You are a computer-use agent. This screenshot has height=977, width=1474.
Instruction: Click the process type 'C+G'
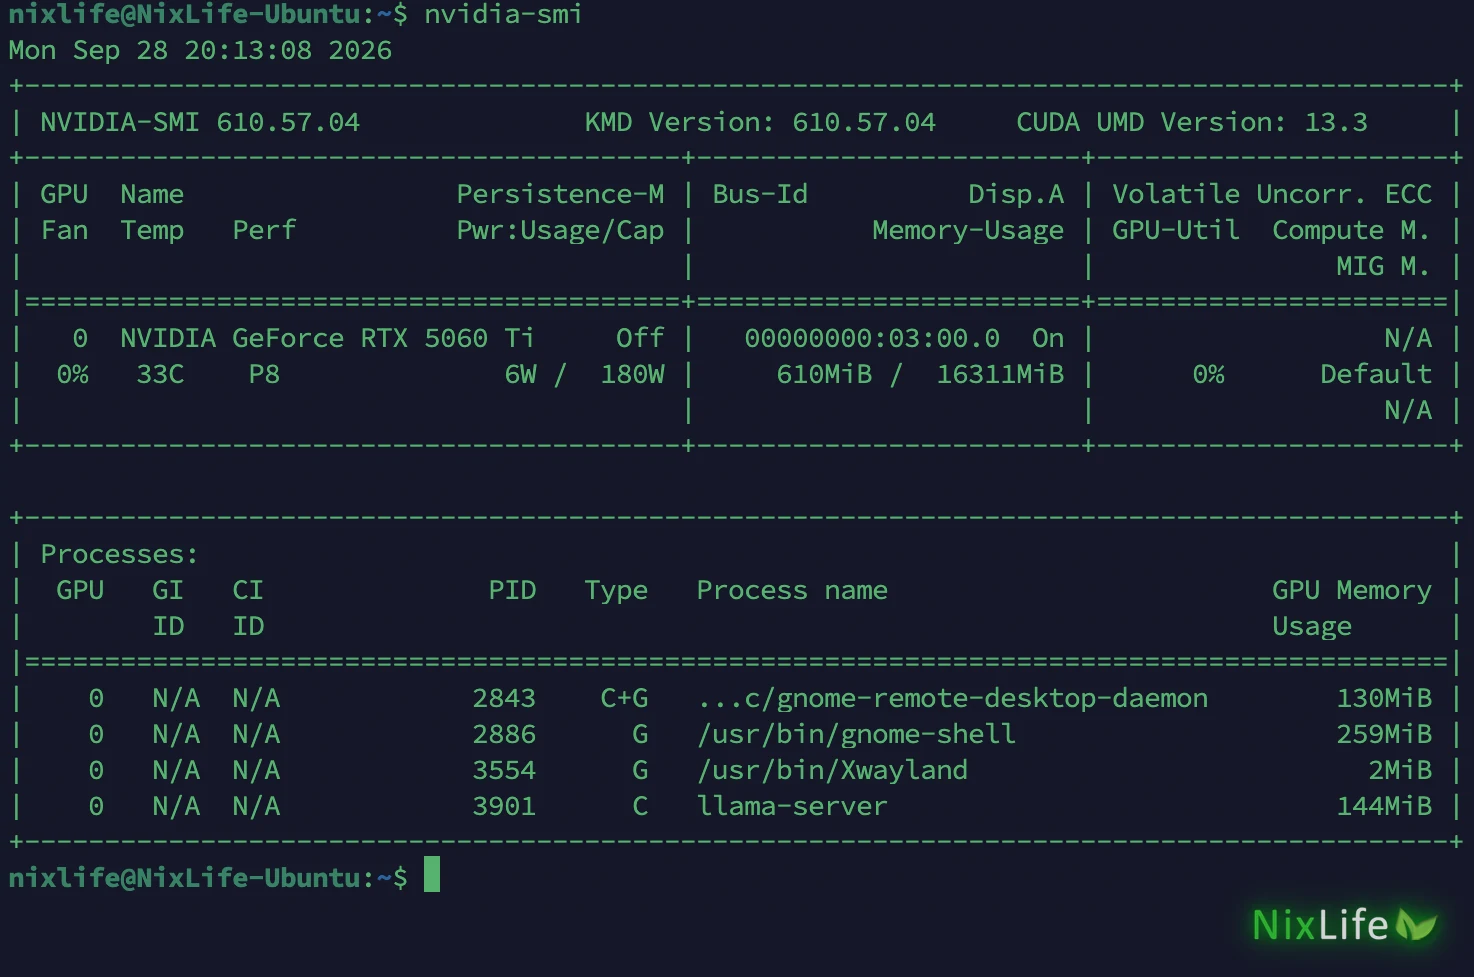click(x=624, y=698)
